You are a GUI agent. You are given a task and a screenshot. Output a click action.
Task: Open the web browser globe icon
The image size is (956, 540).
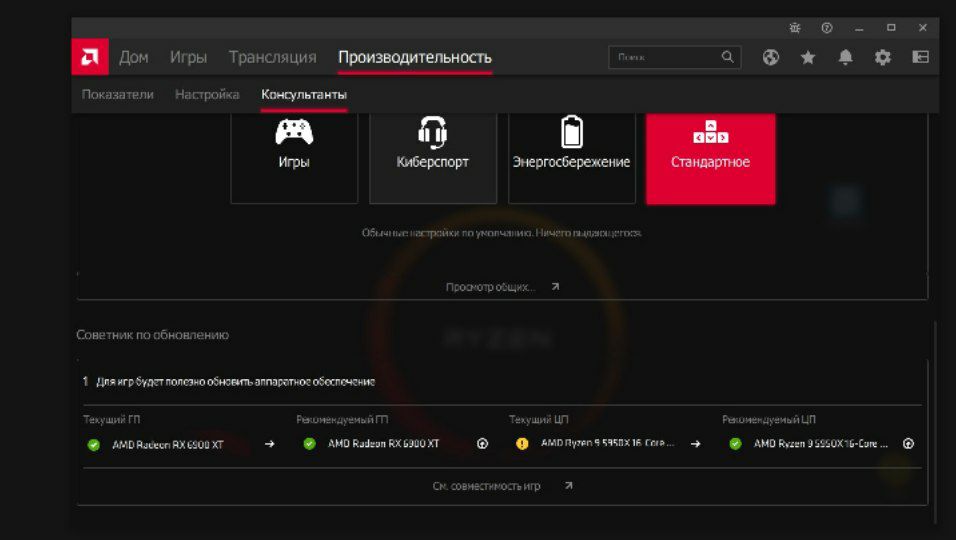click(x=771, y=57)
